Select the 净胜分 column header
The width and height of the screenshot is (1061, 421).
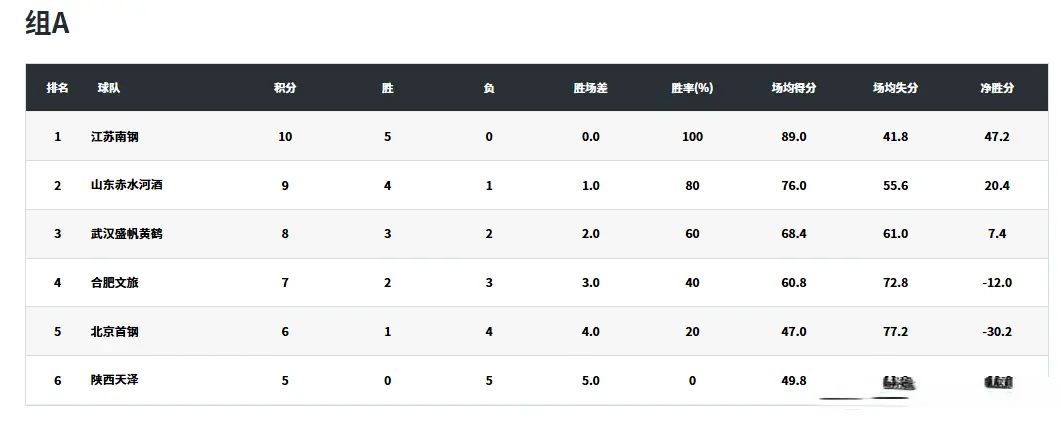(x=997, y=88)
